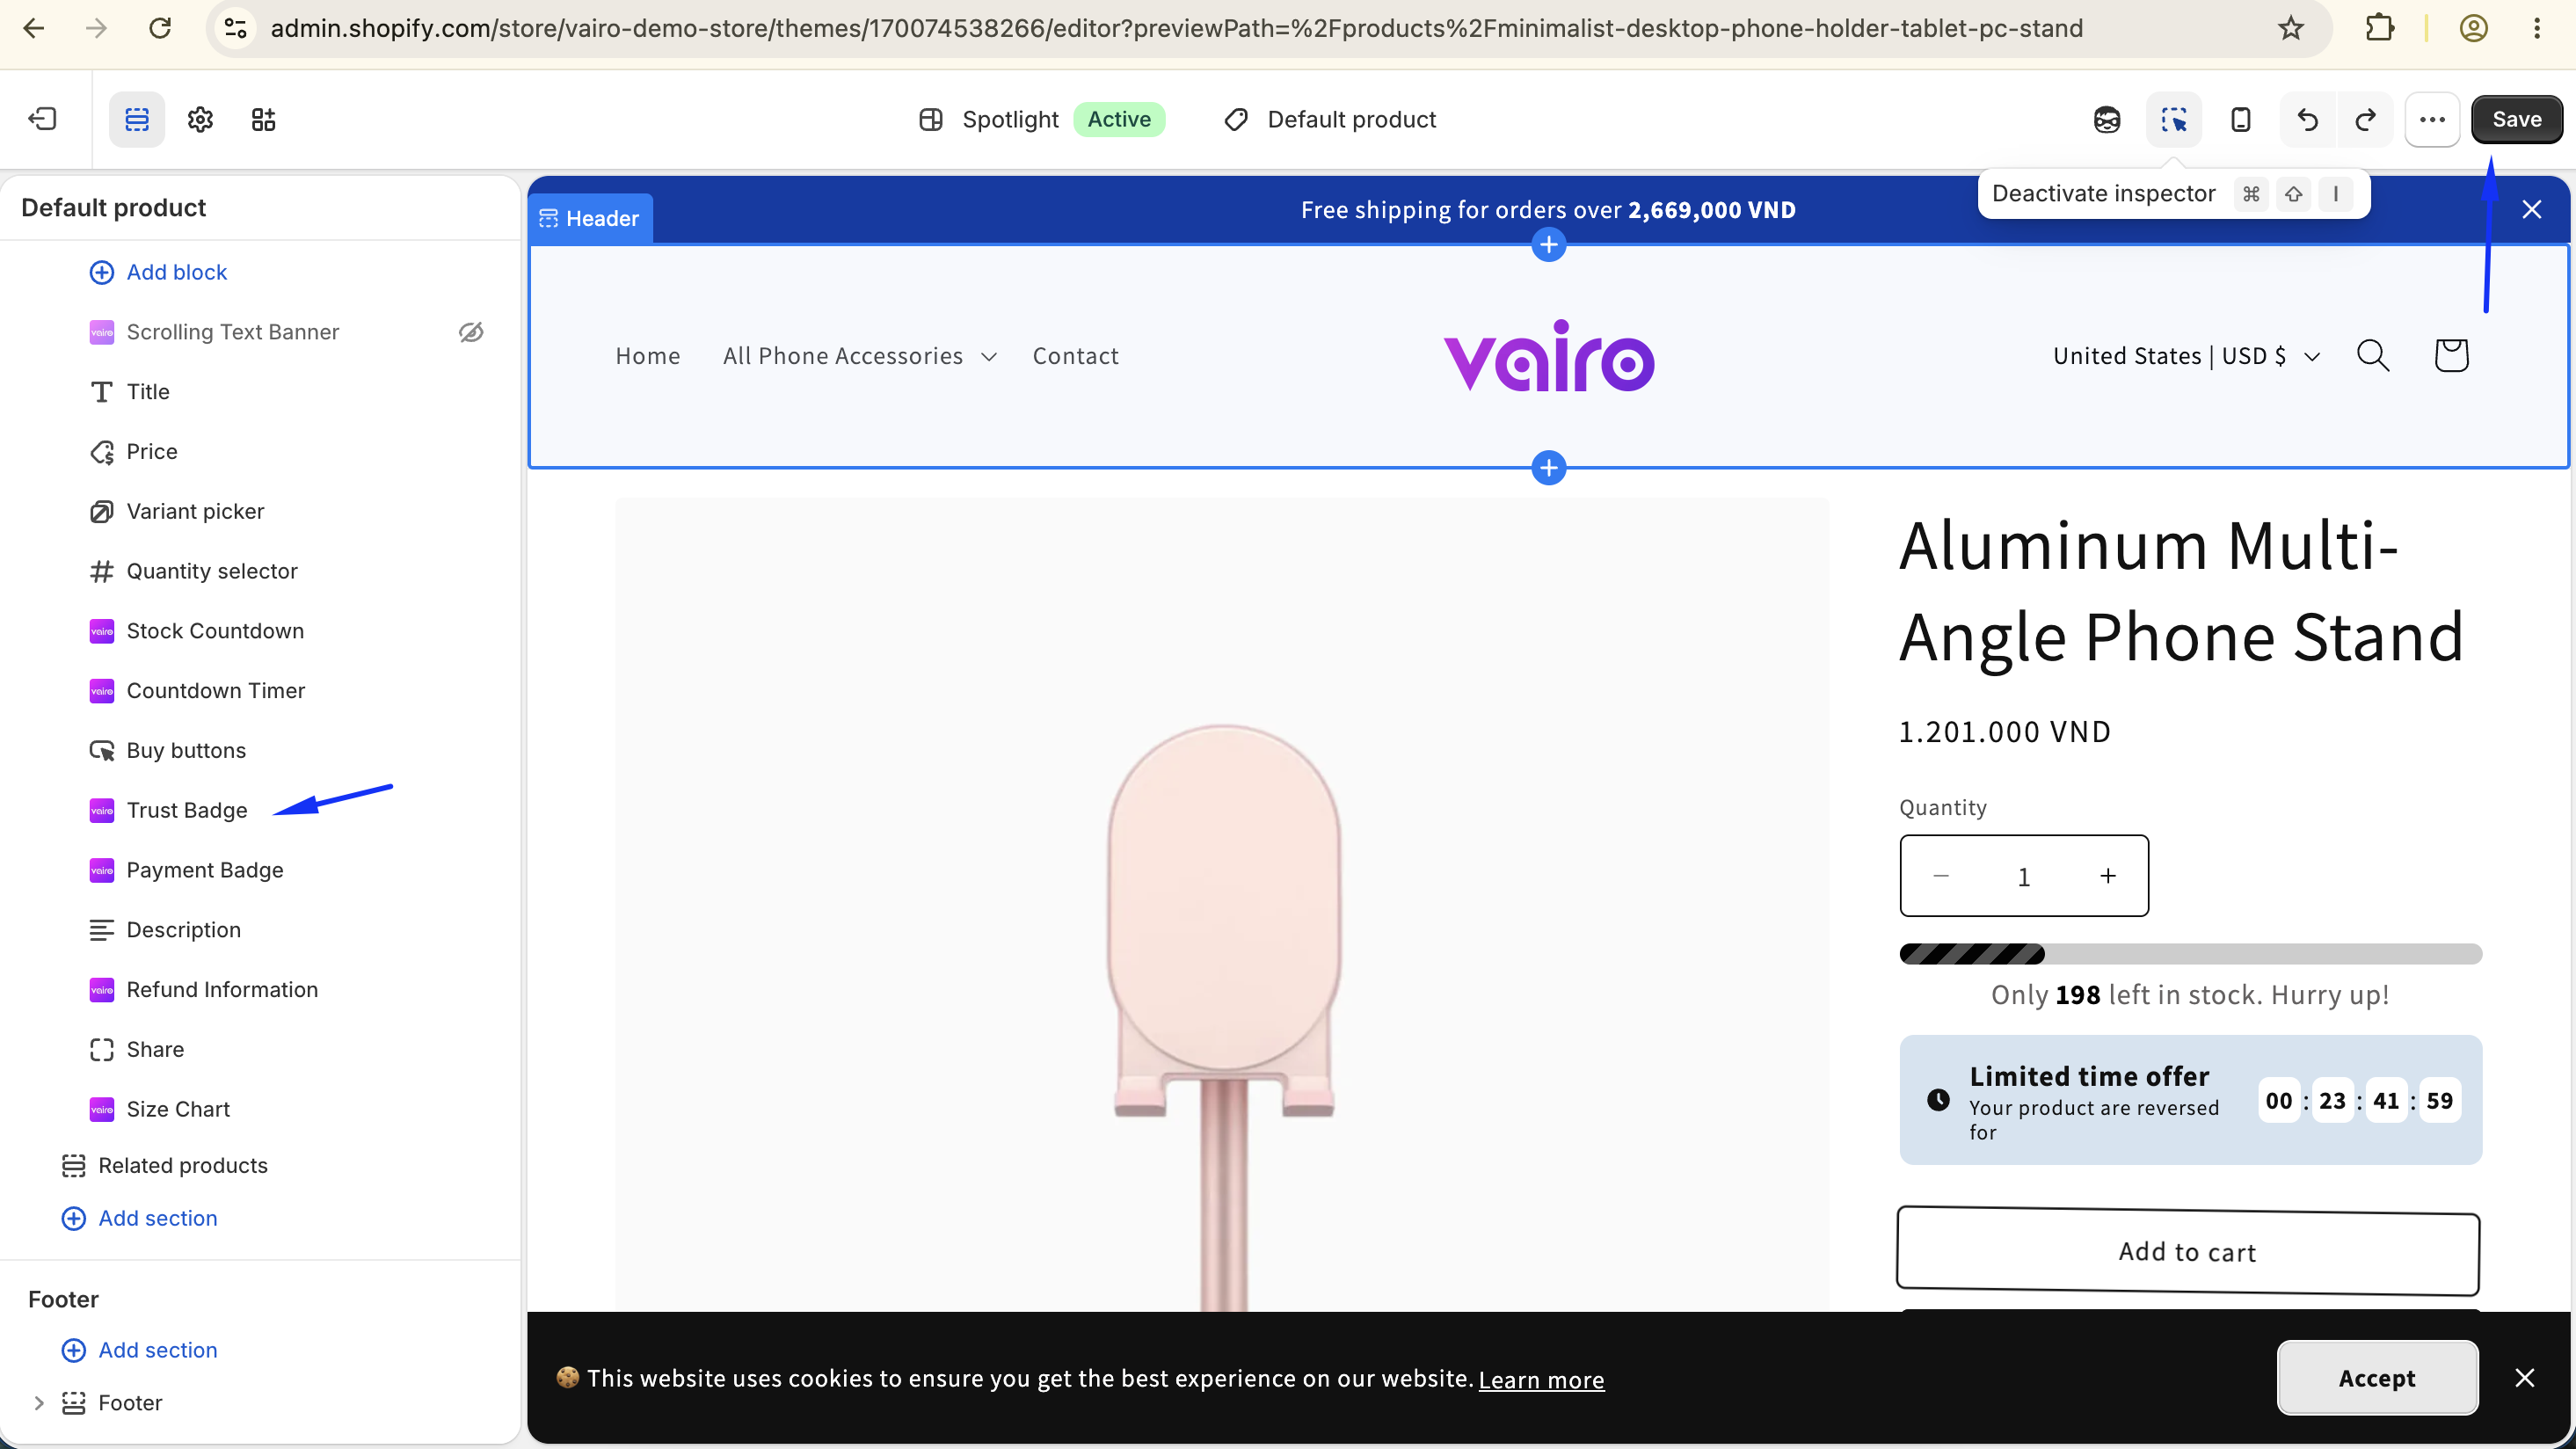This screenshot has height=1449, width=2576.
Task: Bookmark this page with star icon
Action: click(x=2291, y=28)
